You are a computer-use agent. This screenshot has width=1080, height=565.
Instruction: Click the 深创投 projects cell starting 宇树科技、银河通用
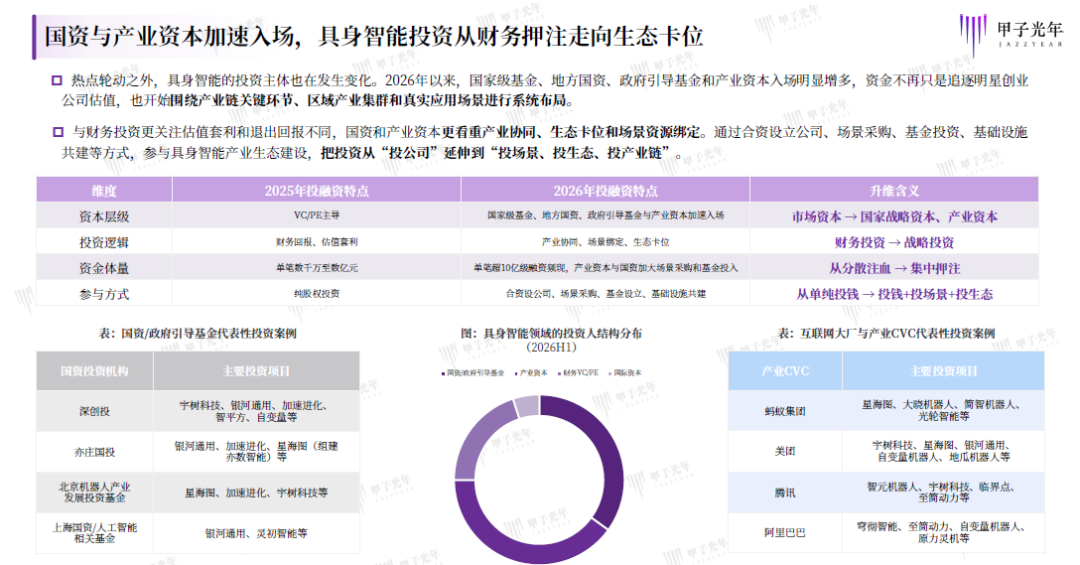(x=256, y=411)
